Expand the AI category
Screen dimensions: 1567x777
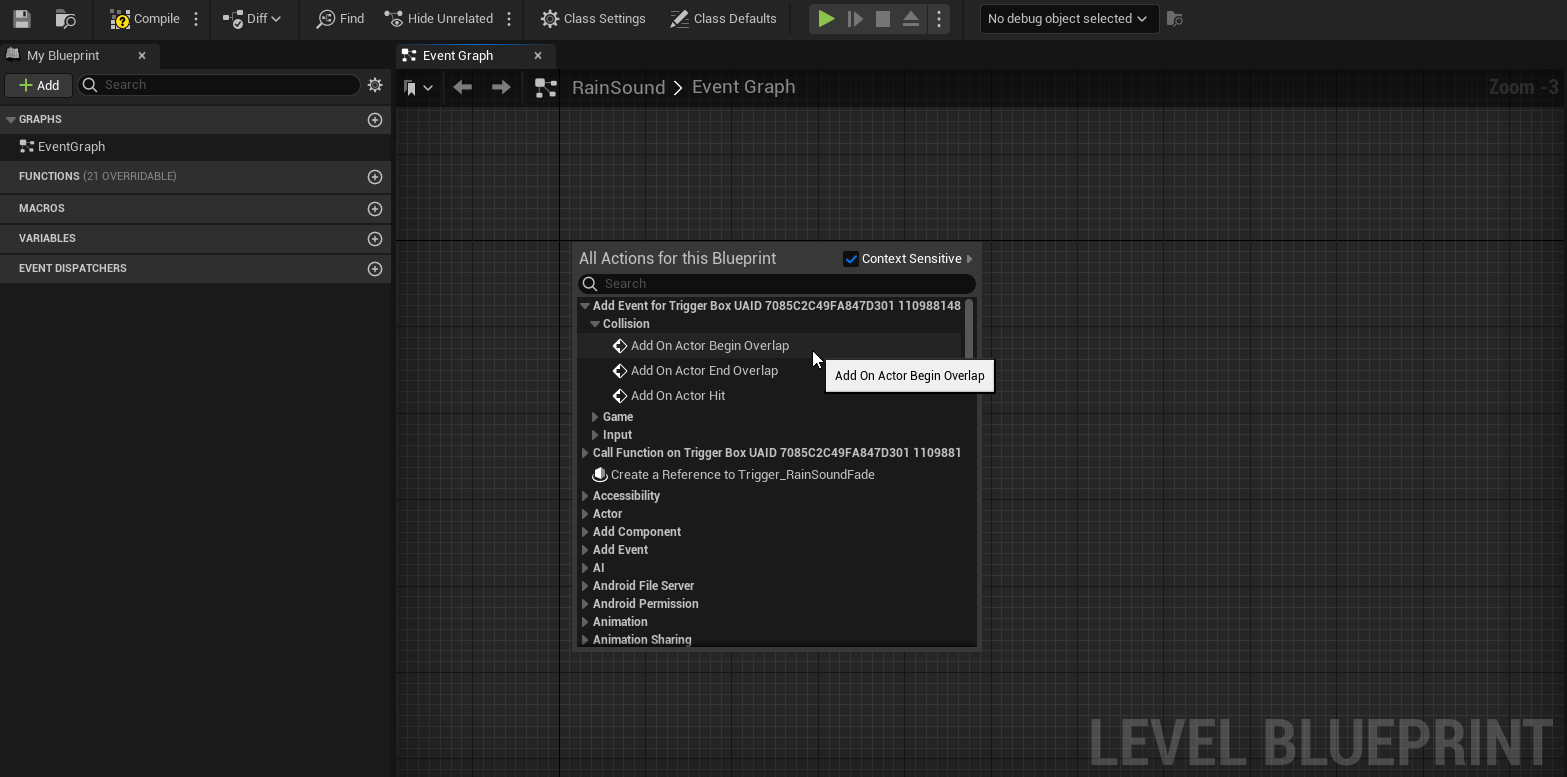tap(585, 568)
